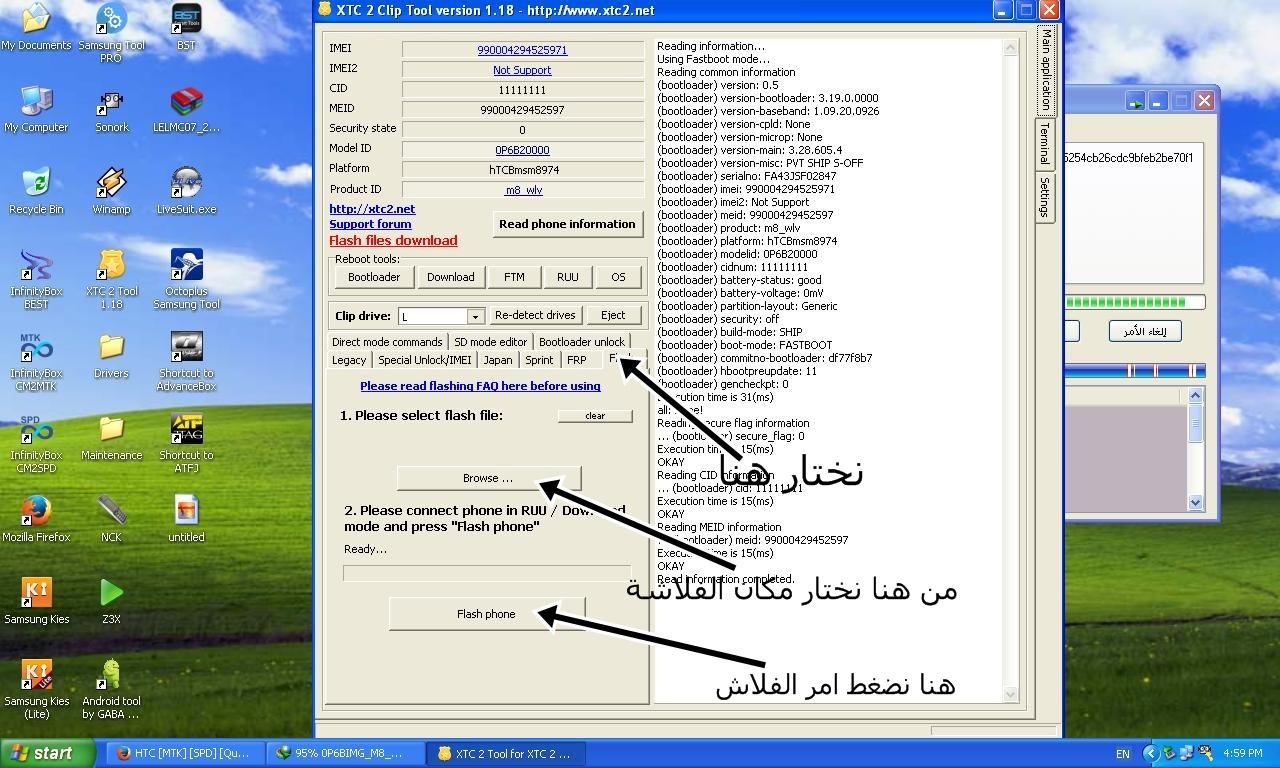Click the flash progress bar in XTC tool

click(487, 573)
